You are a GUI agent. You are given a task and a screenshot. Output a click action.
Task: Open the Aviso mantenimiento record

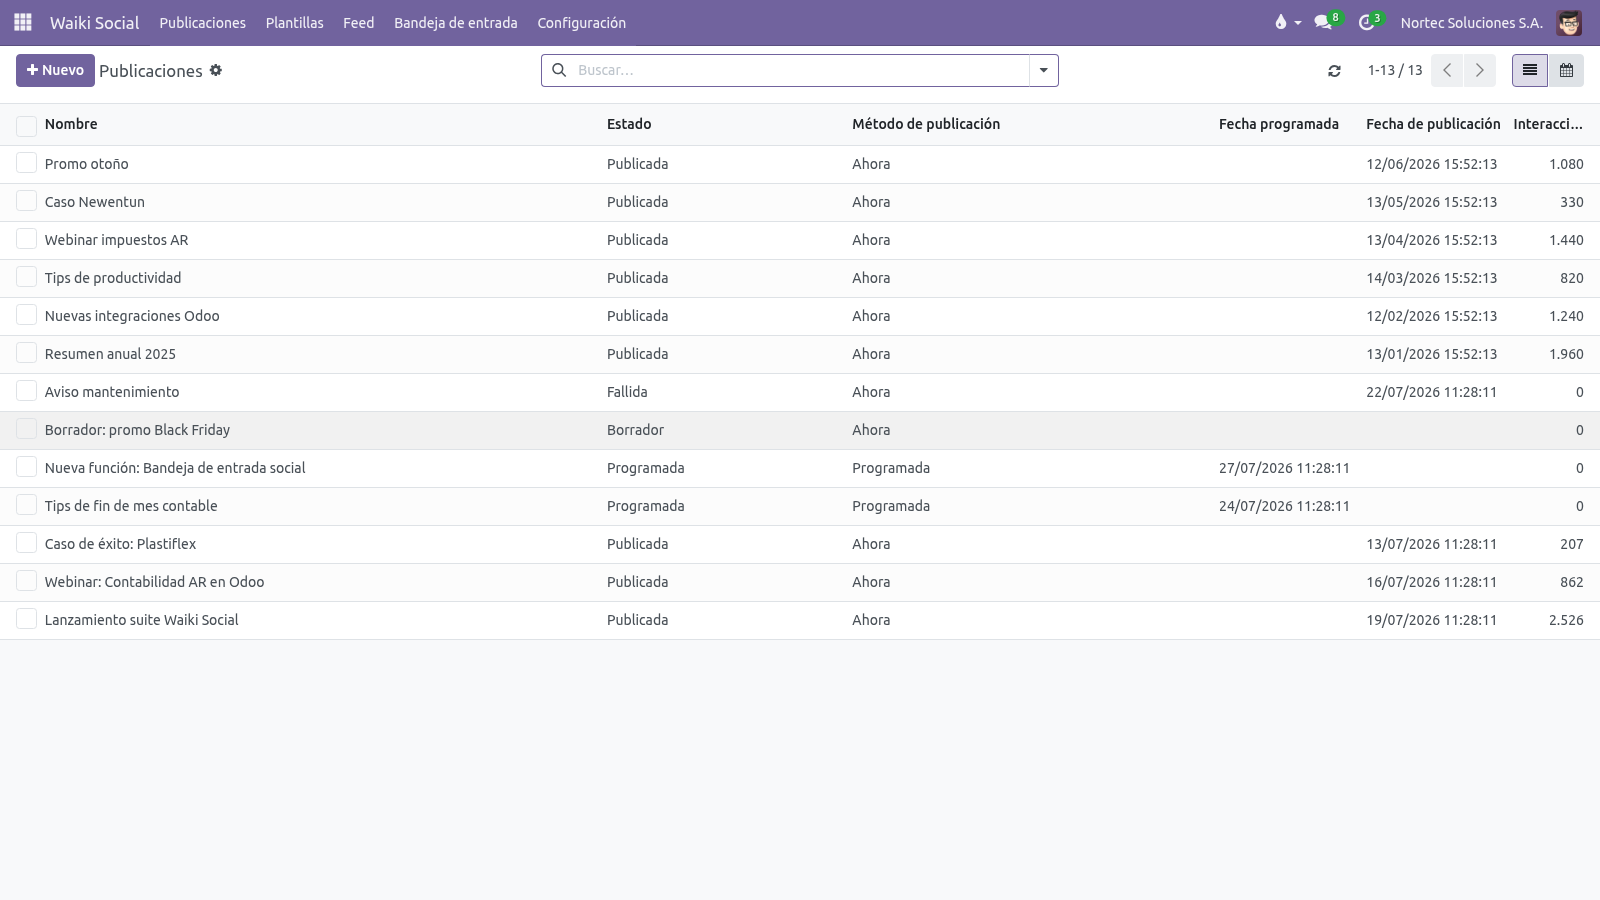pos(112,392)
